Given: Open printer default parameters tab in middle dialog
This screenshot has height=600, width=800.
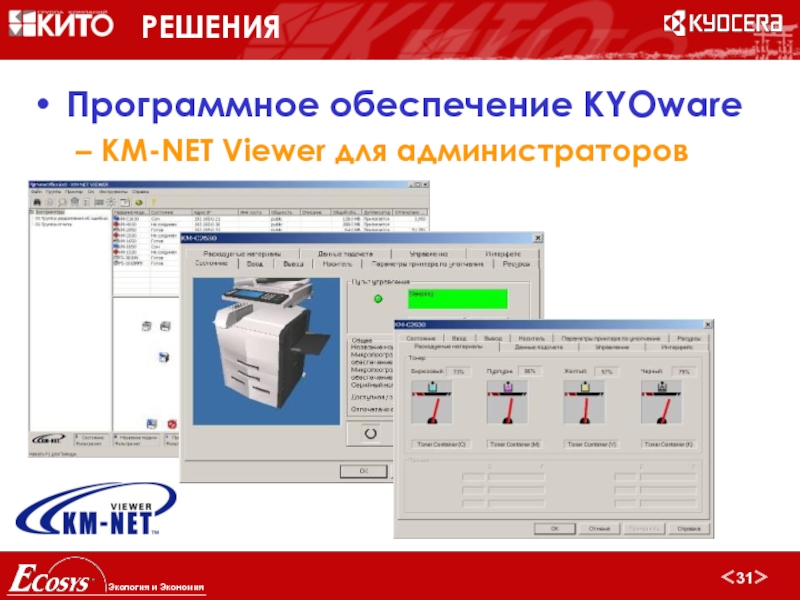Looking at the screenshot, I should tap(428, 264).
